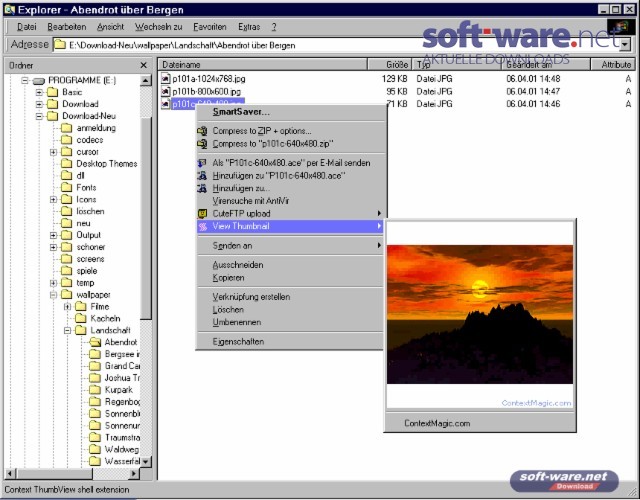Sort by the Typ column header

coord(456,64)
